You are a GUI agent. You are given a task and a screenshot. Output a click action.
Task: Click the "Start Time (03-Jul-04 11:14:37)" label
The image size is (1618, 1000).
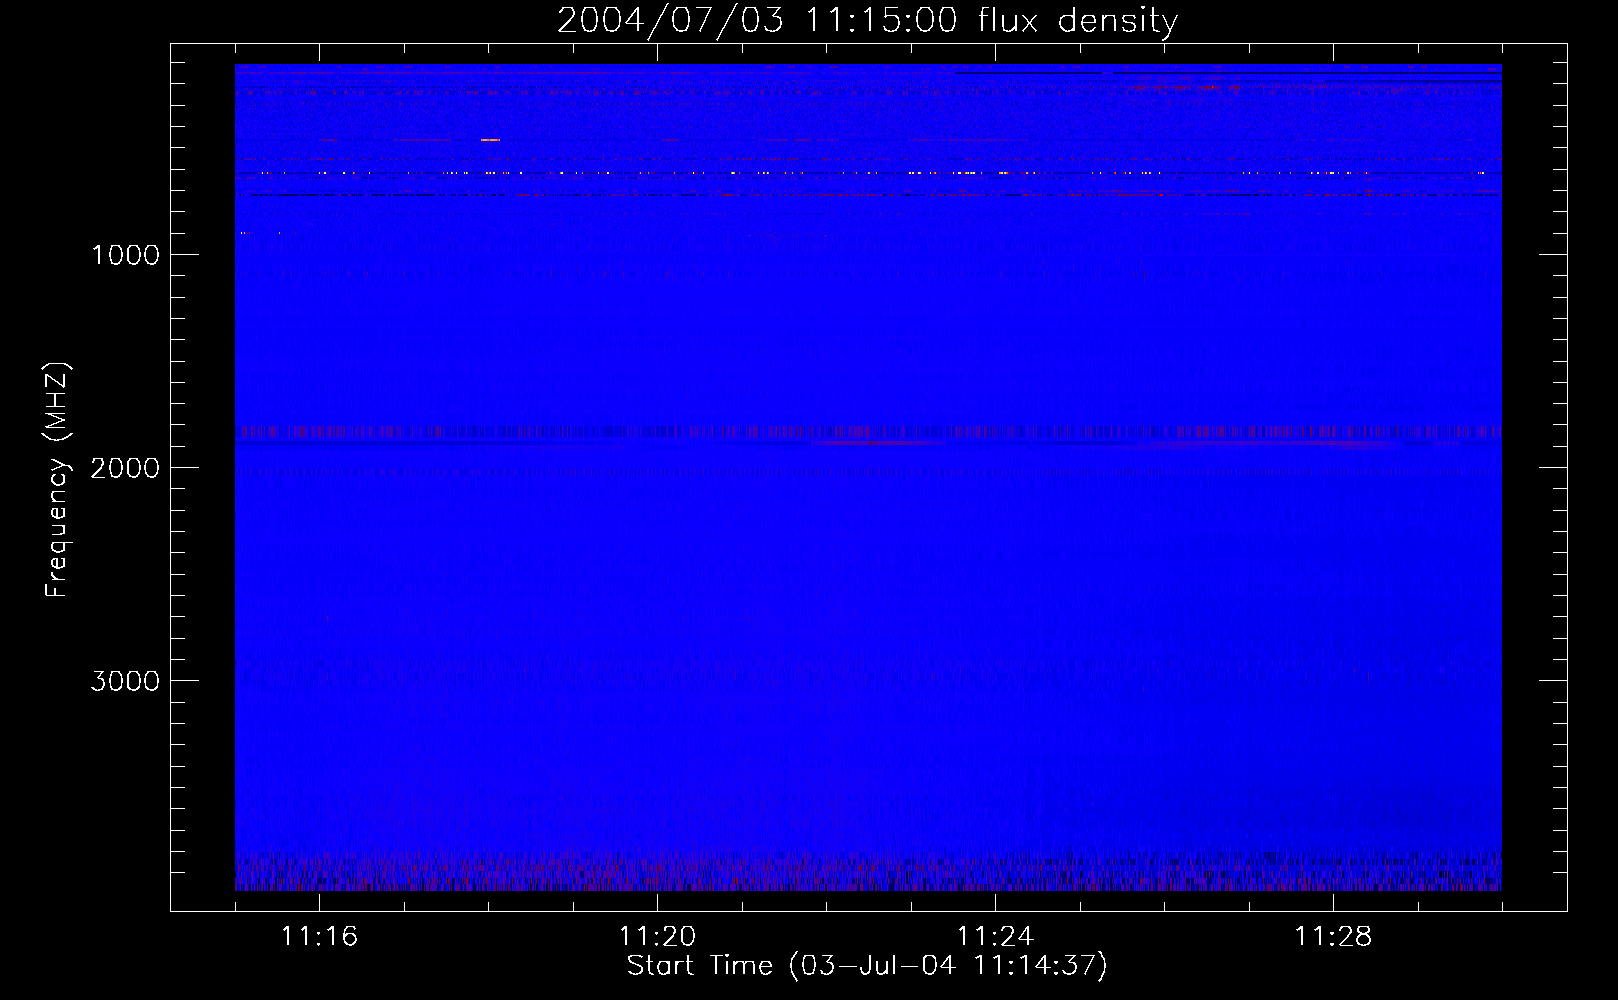pyautogui.click(x=867, y=966)
